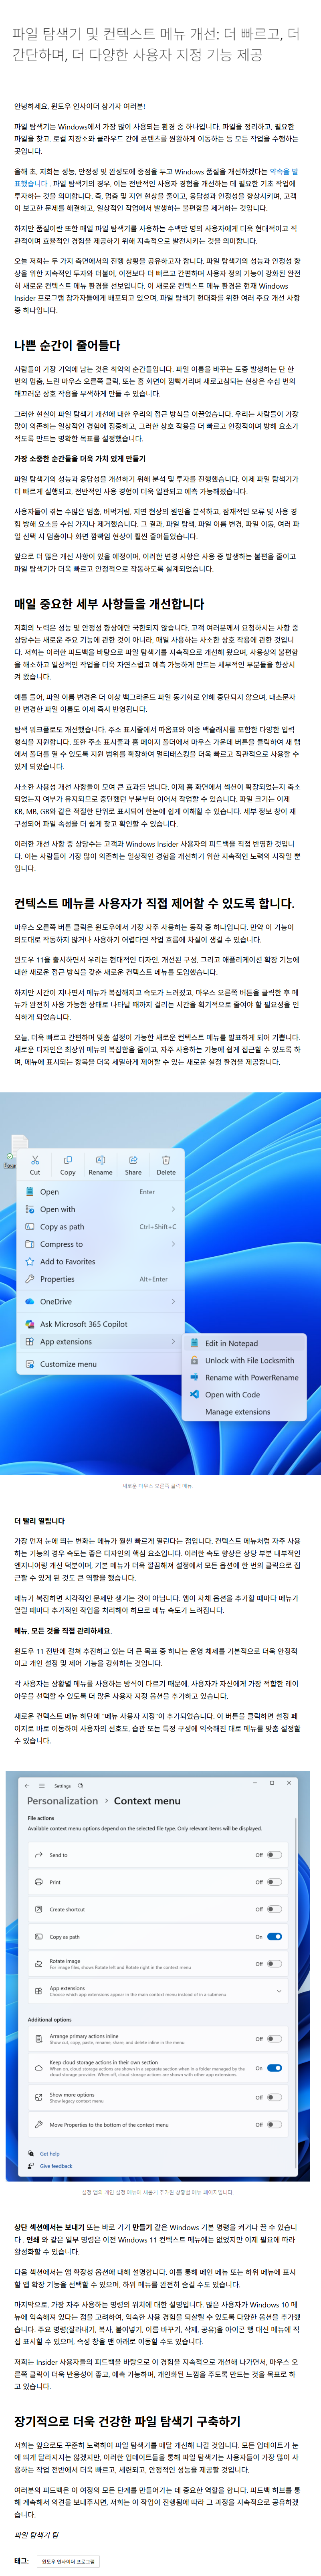Choose Customize menu entry
The width and height of the screenshot is (321, 2576).
100,1364
